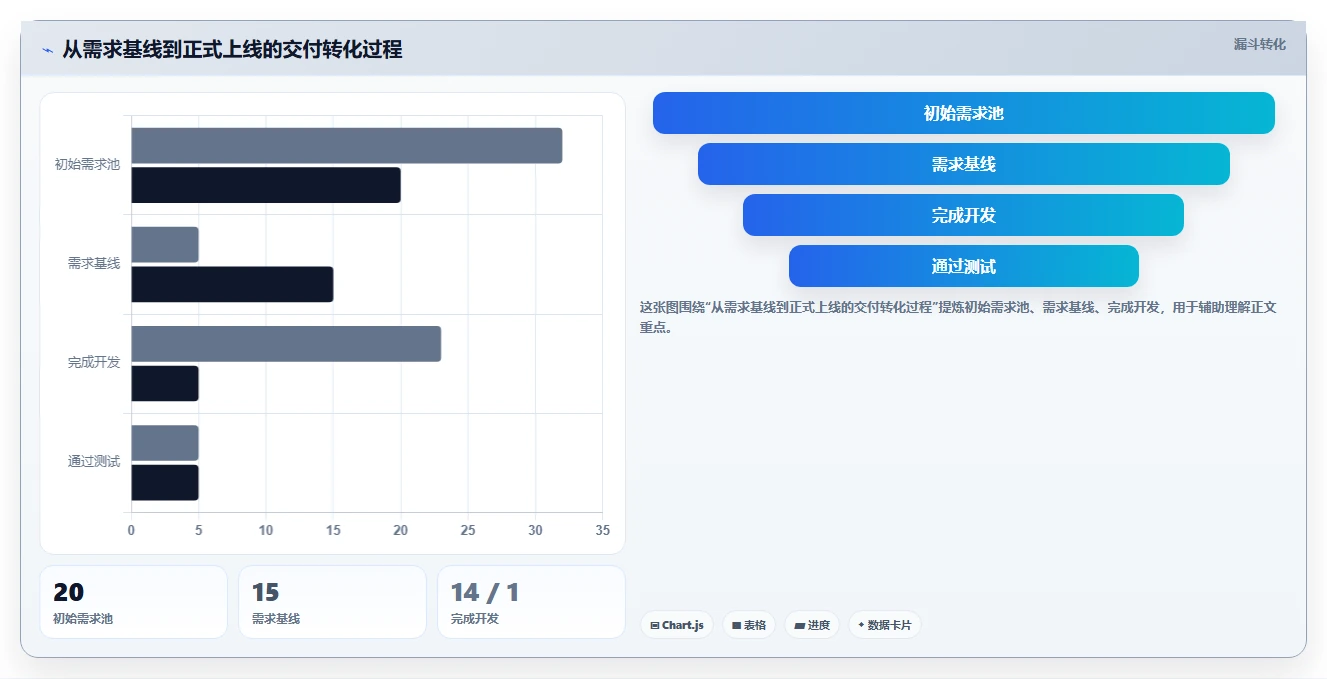Select the 完成开发 funnel stage
Screen dimensions: 1327x679
coord(964,215)
